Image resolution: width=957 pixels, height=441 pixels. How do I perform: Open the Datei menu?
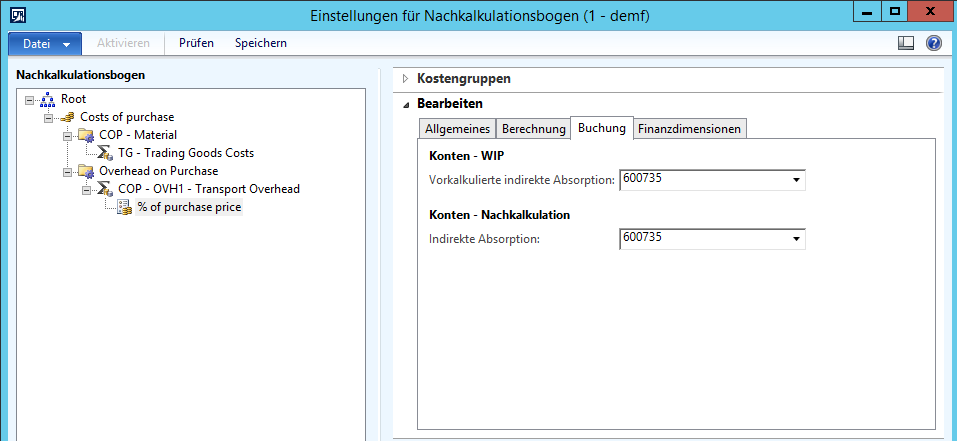coord(45,44)
